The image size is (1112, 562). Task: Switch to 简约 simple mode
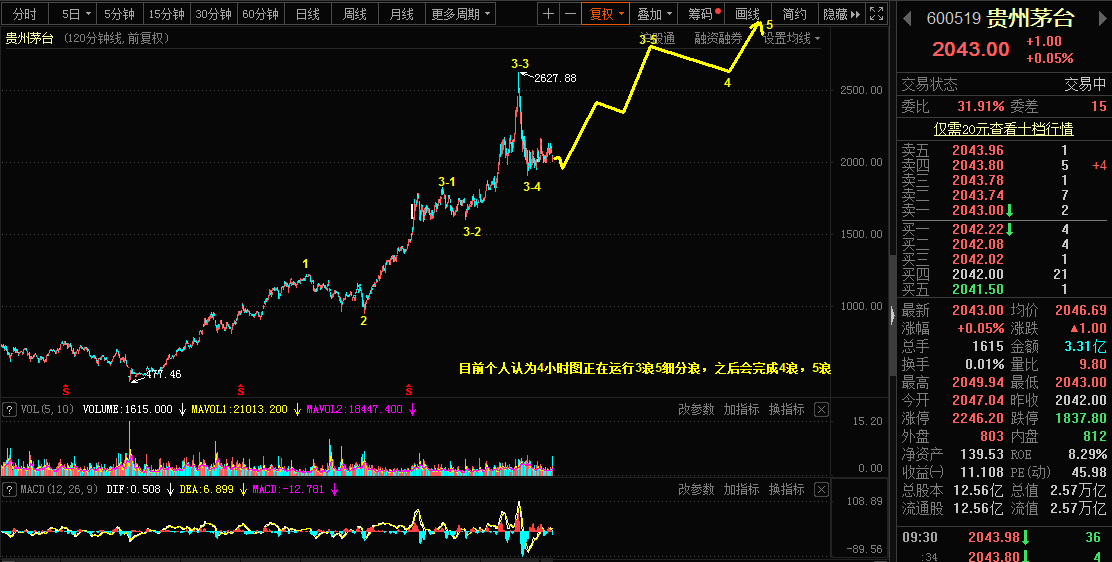click(794, 13)
